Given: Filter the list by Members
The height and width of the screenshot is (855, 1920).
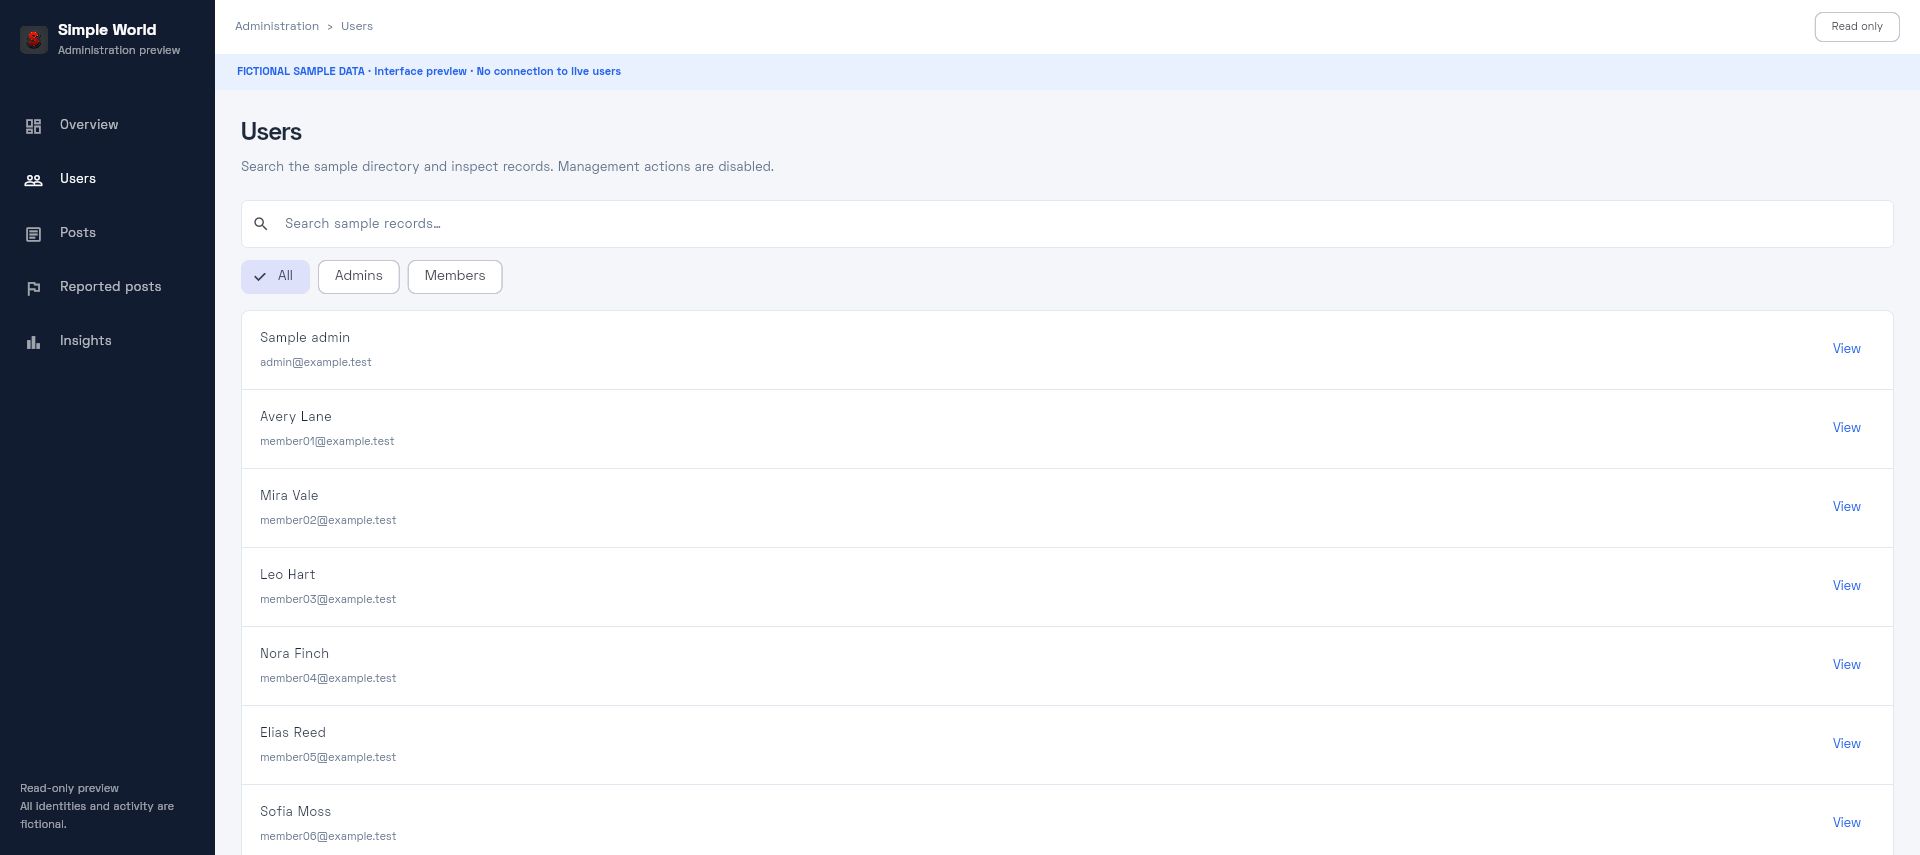Looking at the screenshot, I should (x=455, y=277).
